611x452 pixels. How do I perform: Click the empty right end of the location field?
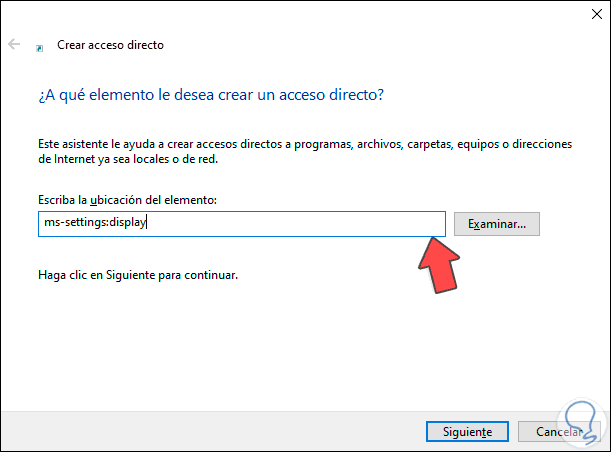pyautogui.click(x=400, y=223)
